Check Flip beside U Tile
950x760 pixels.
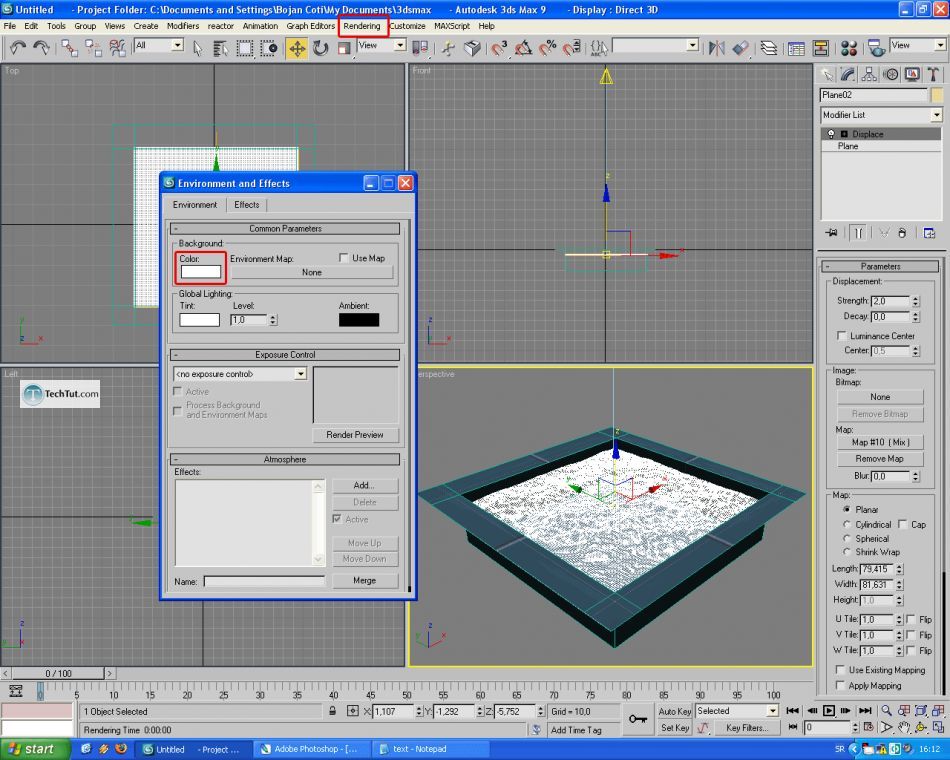tap(911, 619)
